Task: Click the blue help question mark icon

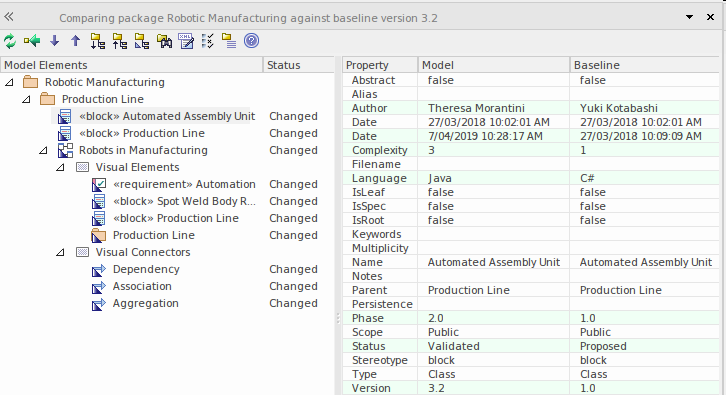Action: coord(251,41)
